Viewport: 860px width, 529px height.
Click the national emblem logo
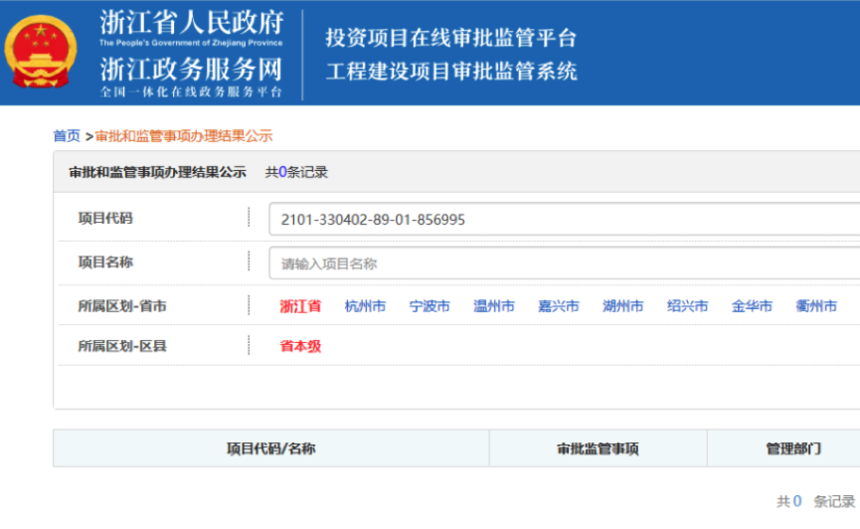(x=41, y=52)
